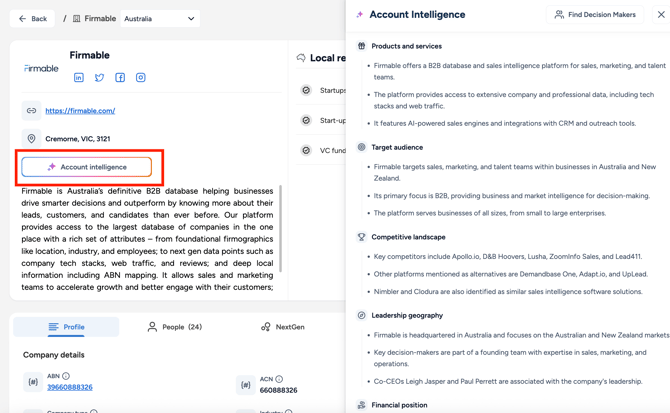Click the info icon next to ACN
The image size is (670, 413).
(279, 379)
